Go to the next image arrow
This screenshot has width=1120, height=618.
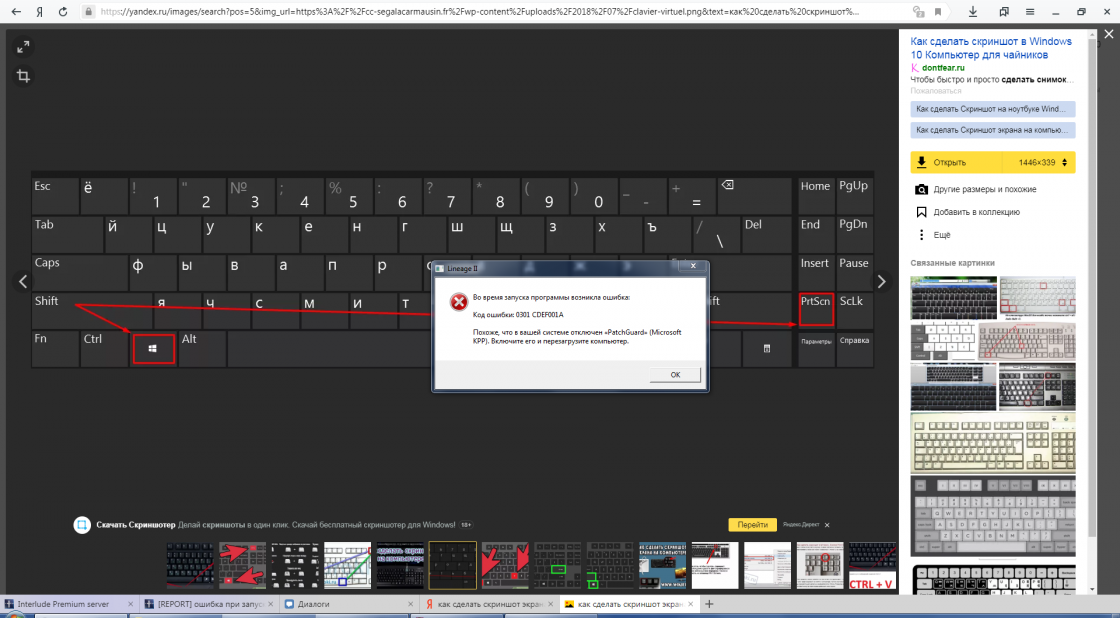coord(881,282)
